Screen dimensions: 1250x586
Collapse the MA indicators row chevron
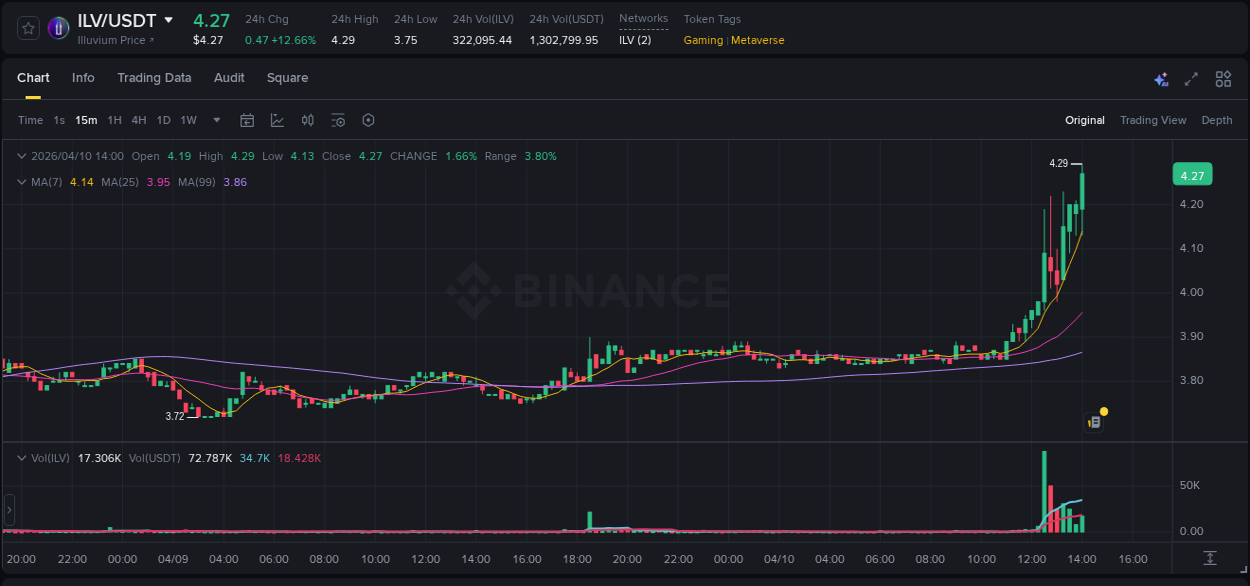[21, 182]
